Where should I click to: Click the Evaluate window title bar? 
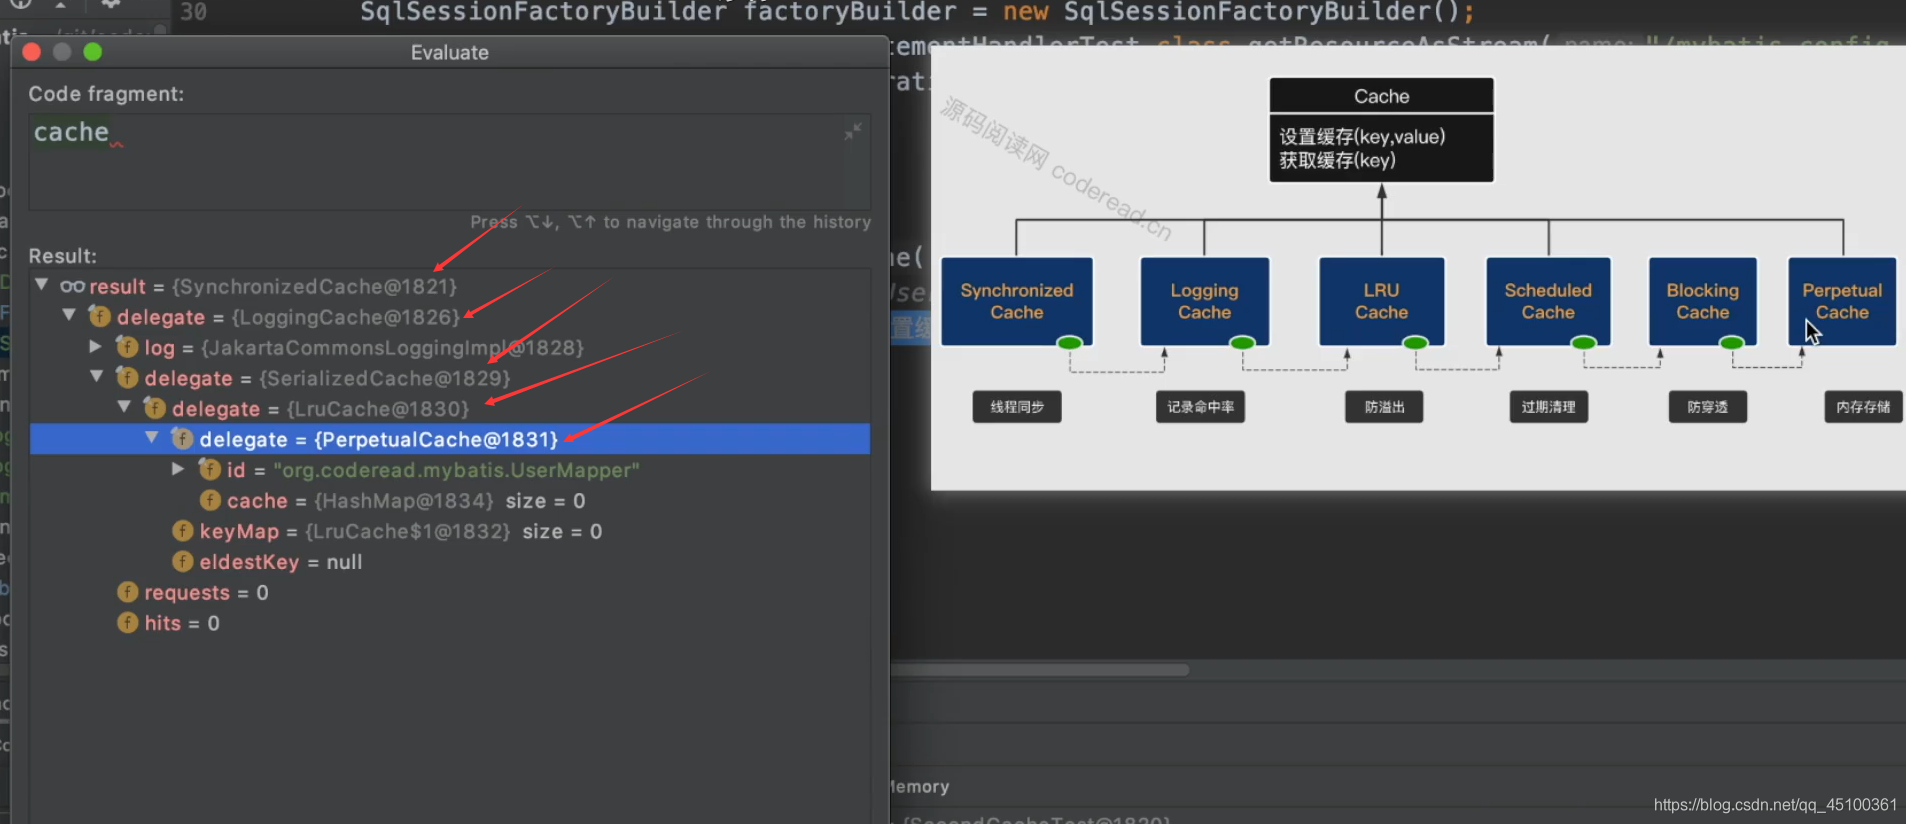(x=450, y=52)
